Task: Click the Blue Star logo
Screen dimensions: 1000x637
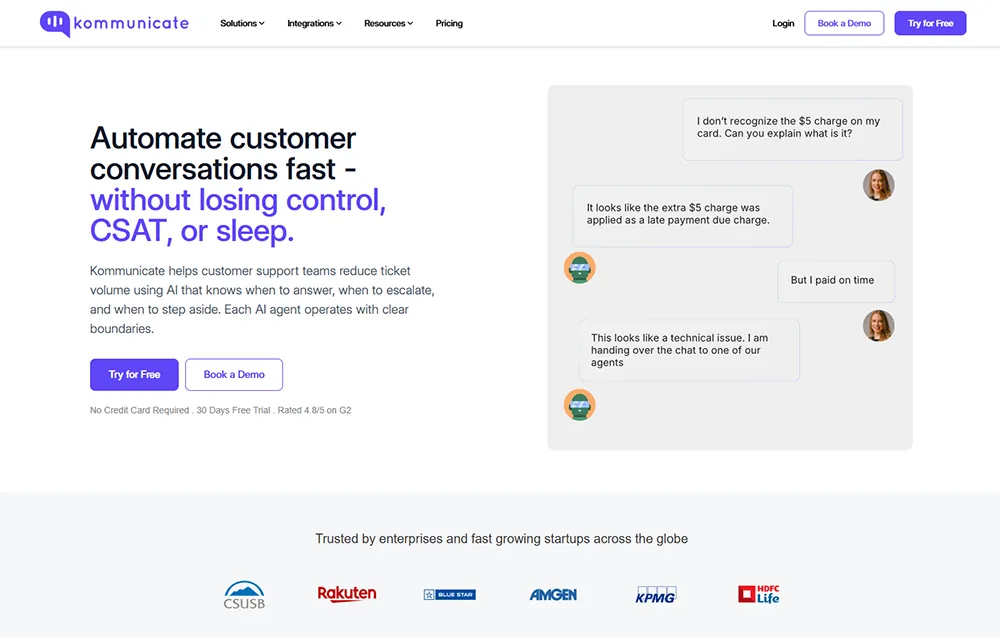Action: pos(450,594)
